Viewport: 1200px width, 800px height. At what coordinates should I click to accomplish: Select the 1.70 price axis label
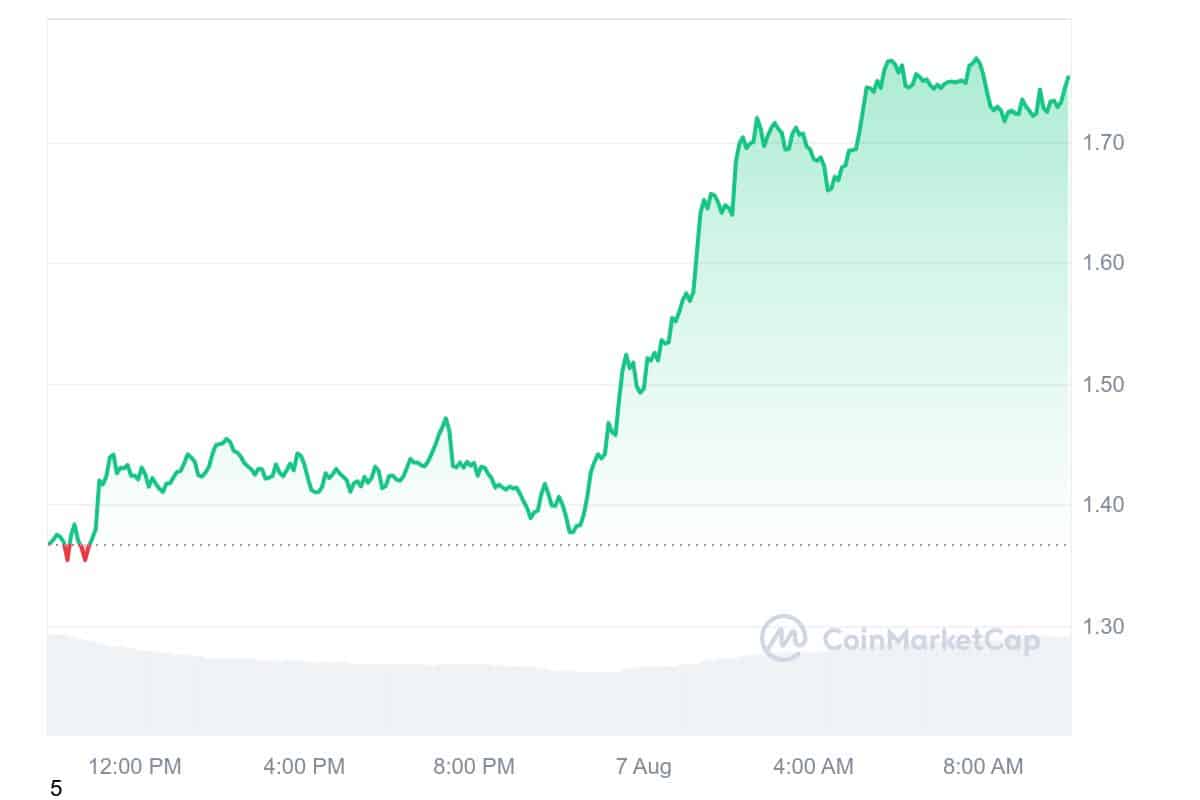[1104, 142]
